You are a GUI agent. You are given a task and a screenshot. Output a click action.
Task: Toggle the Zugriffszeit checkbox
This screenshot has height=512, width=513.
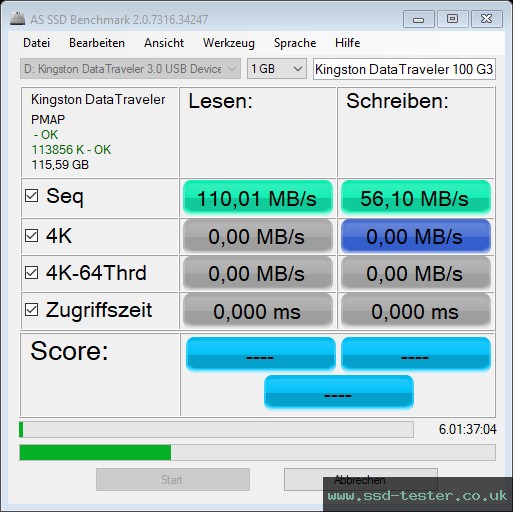(x=32, y=310)
